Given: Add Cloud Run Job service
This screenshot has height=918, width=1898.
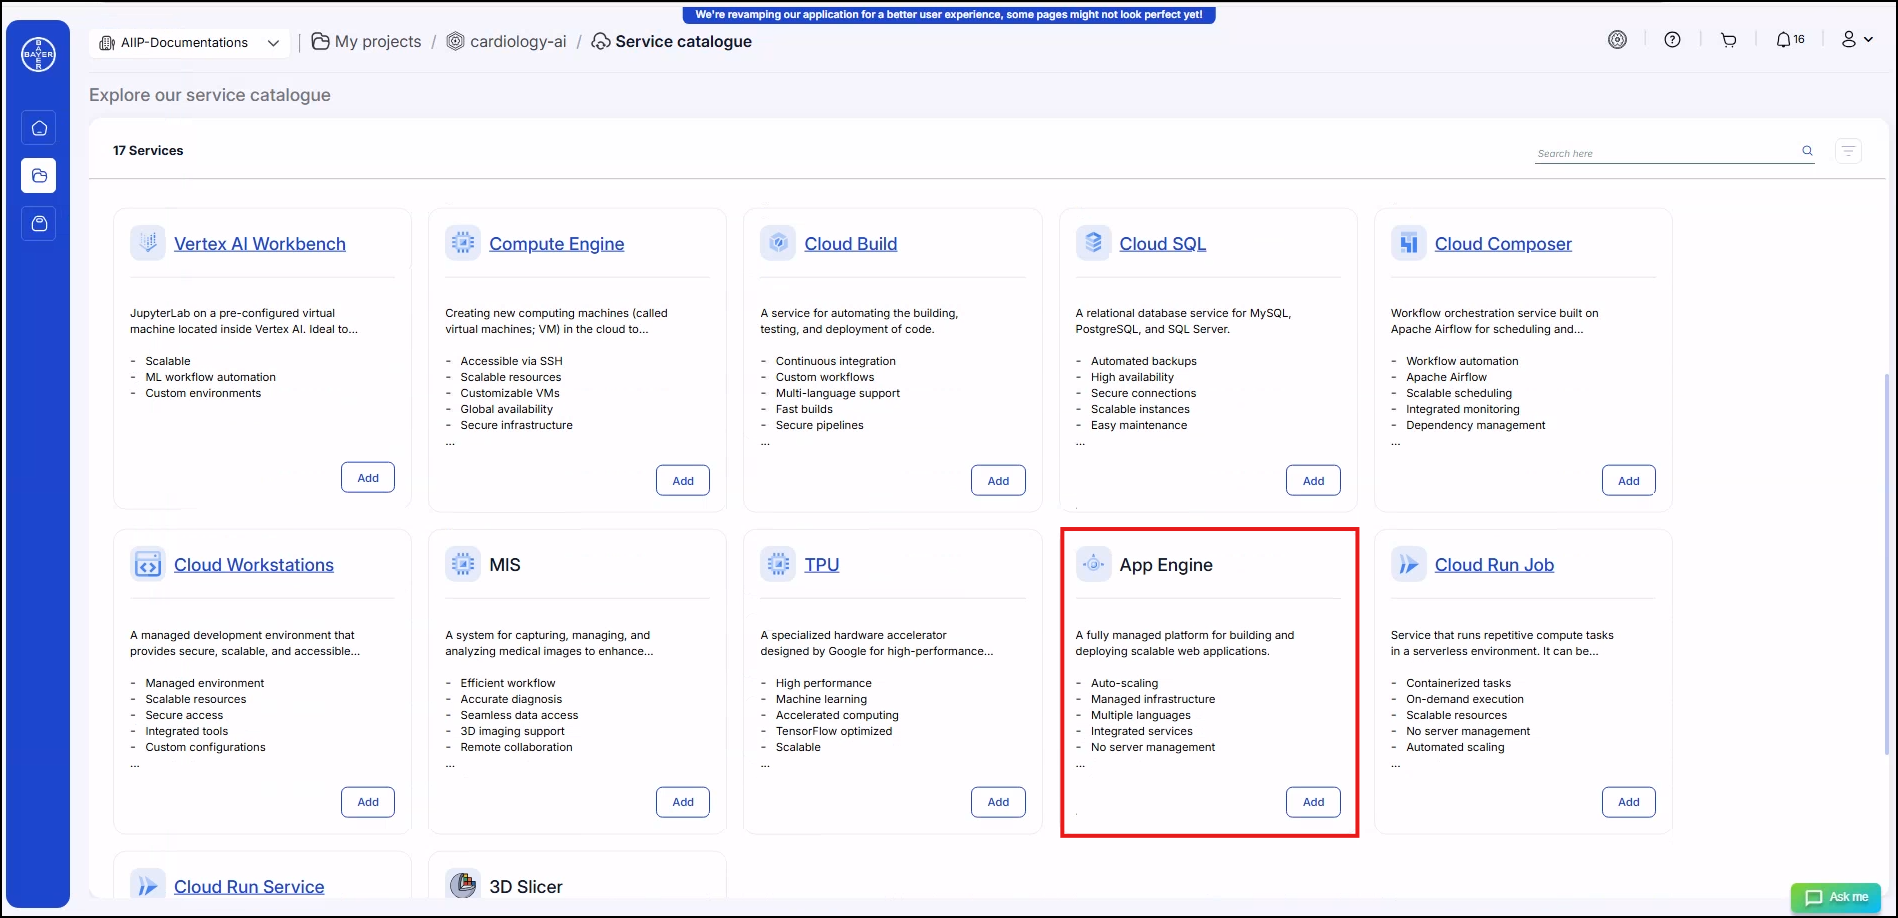Looking at the screenshot, I should pos(1628,802).
